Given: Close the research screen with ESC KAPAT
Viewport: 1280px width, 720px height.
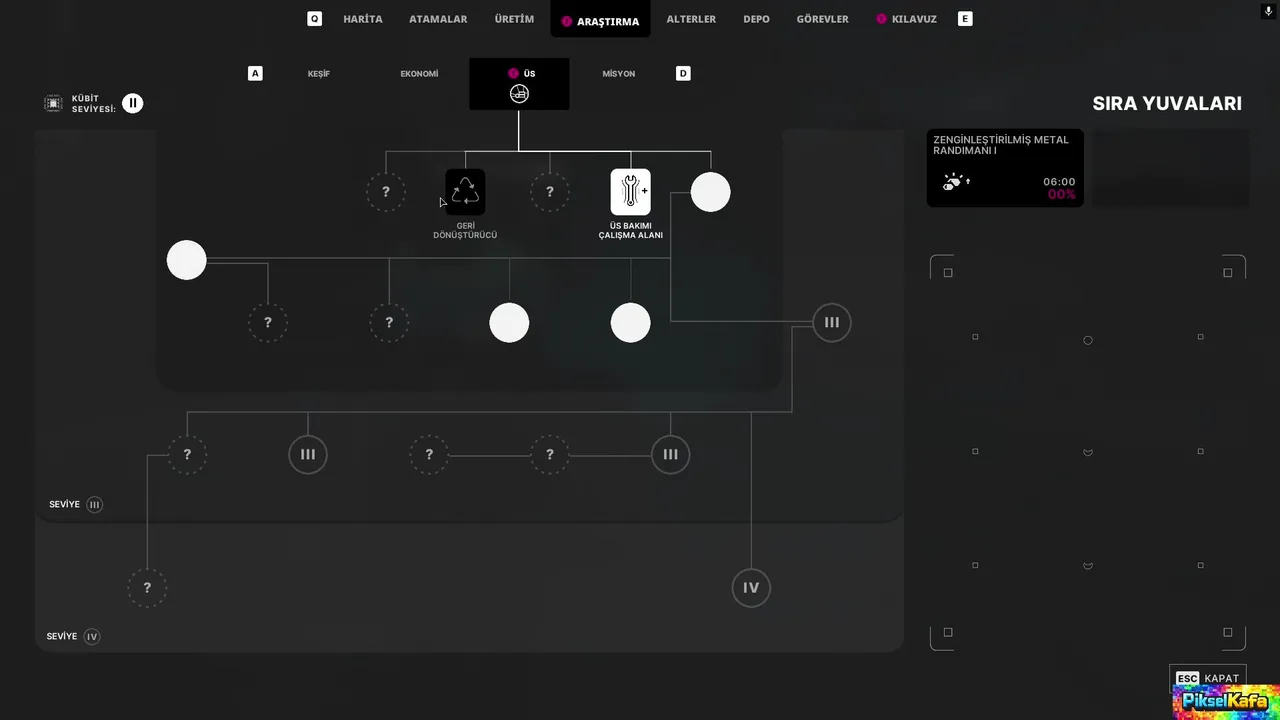Looking at the screenshot, I should (1208, 678).
